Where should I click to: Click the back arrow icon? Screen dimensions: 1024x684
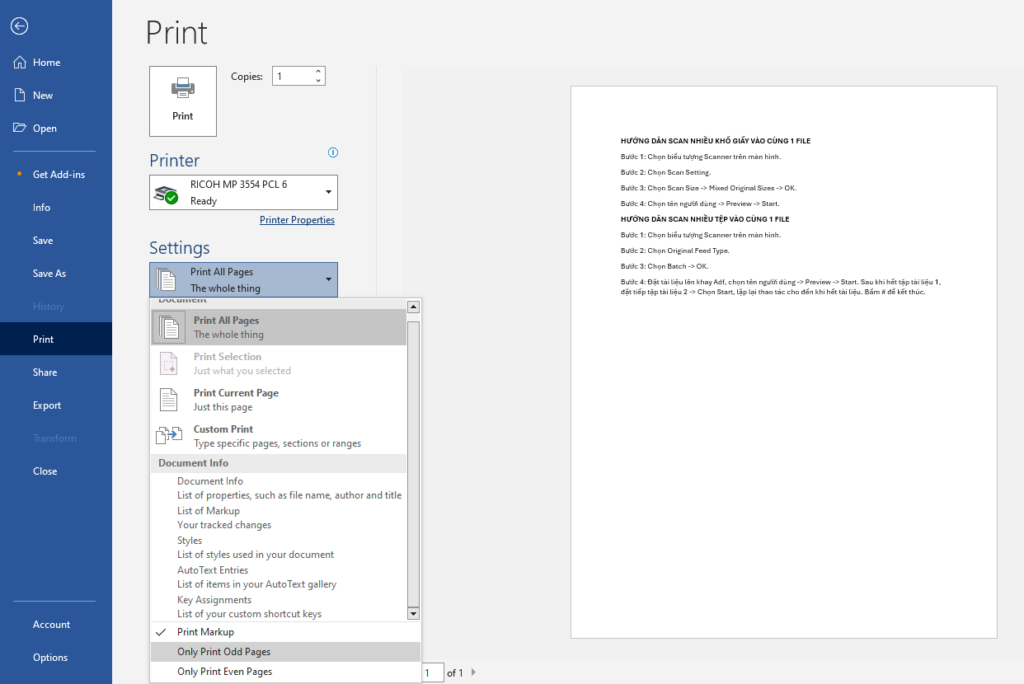coord(19,27)
